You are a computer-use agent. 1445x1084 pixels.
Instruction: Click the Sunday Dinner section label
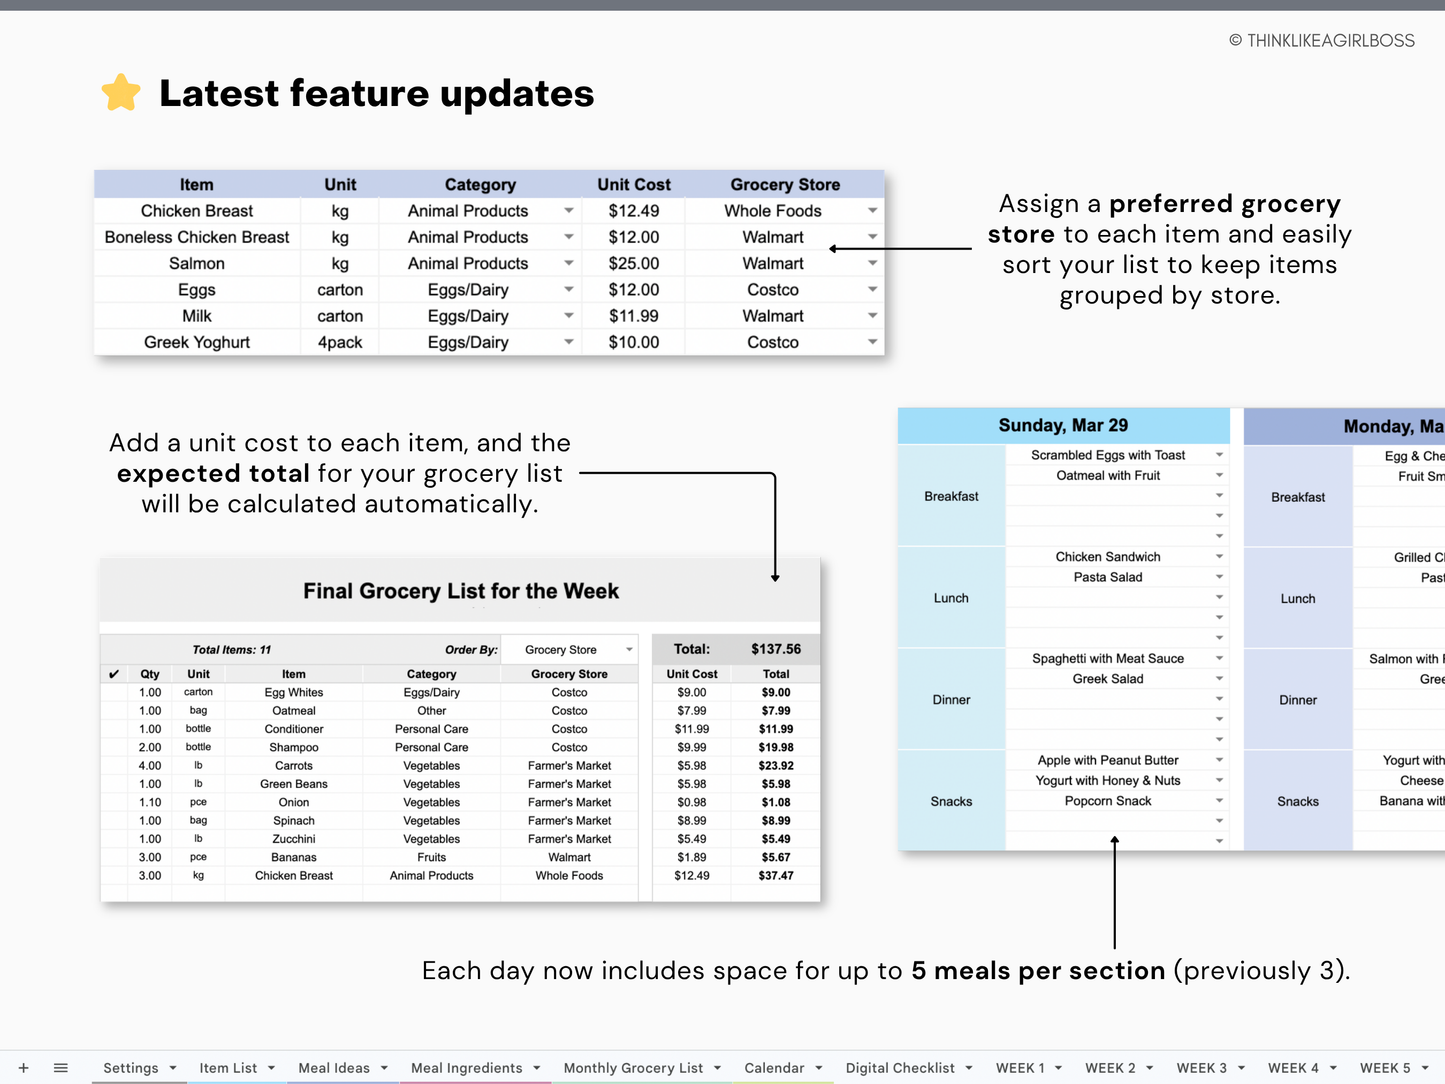pos(951,700)
